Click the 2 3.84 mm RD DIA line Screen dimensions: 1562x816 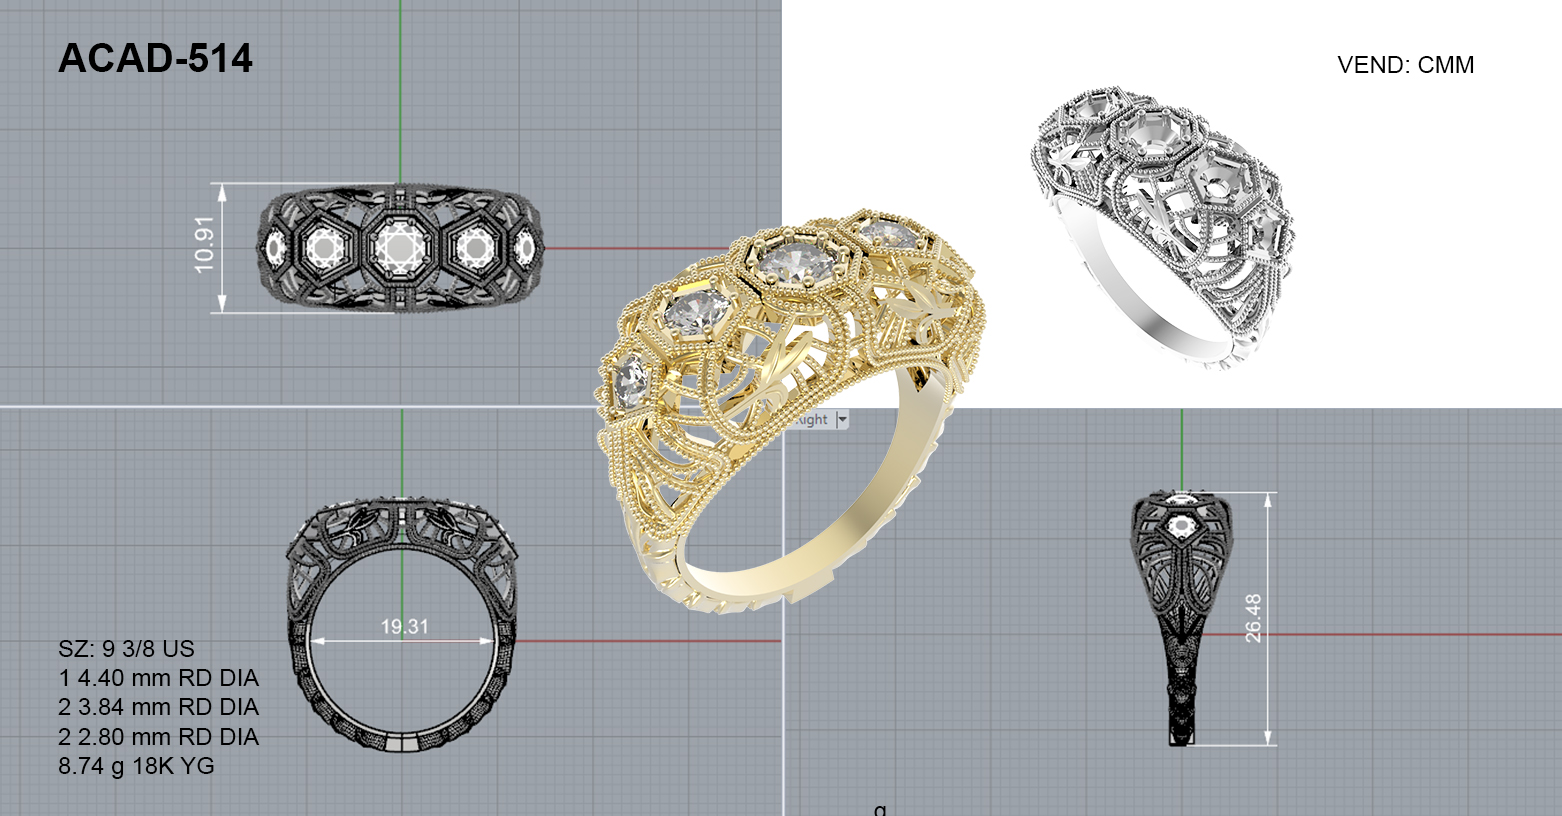pos(158,707)
